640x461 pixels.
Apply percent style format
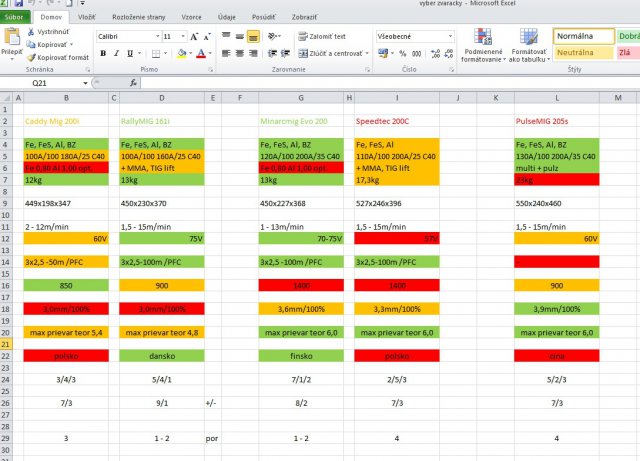coord(403,53)
